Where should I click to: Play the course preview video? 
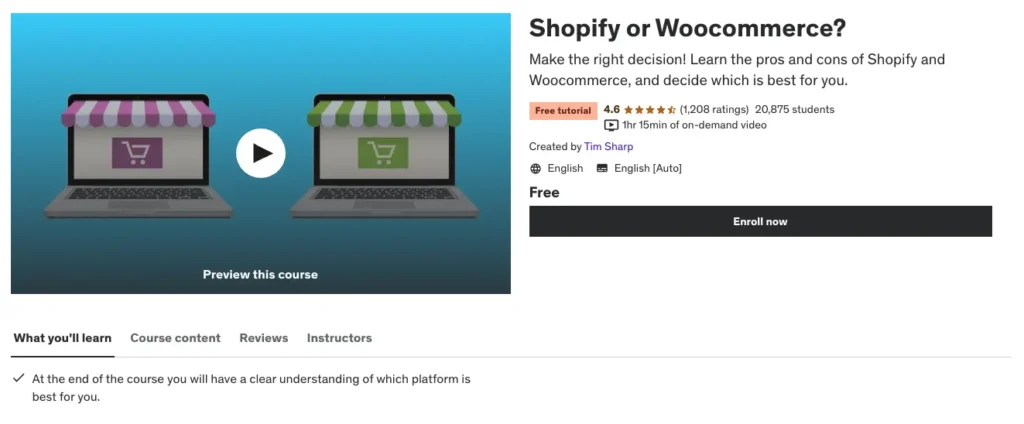261,153
